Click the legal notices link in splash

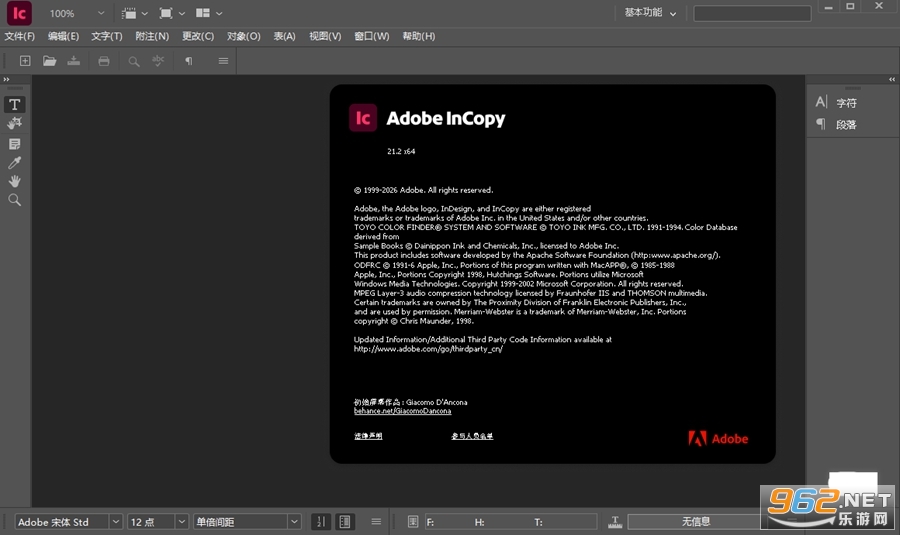[368, 436]
